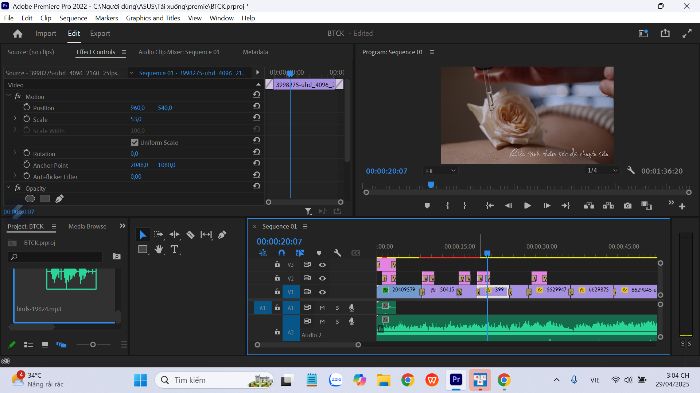Toggle Anchor Point animation stopwatch
700x393 pixels.
click(x=27, y=165)
